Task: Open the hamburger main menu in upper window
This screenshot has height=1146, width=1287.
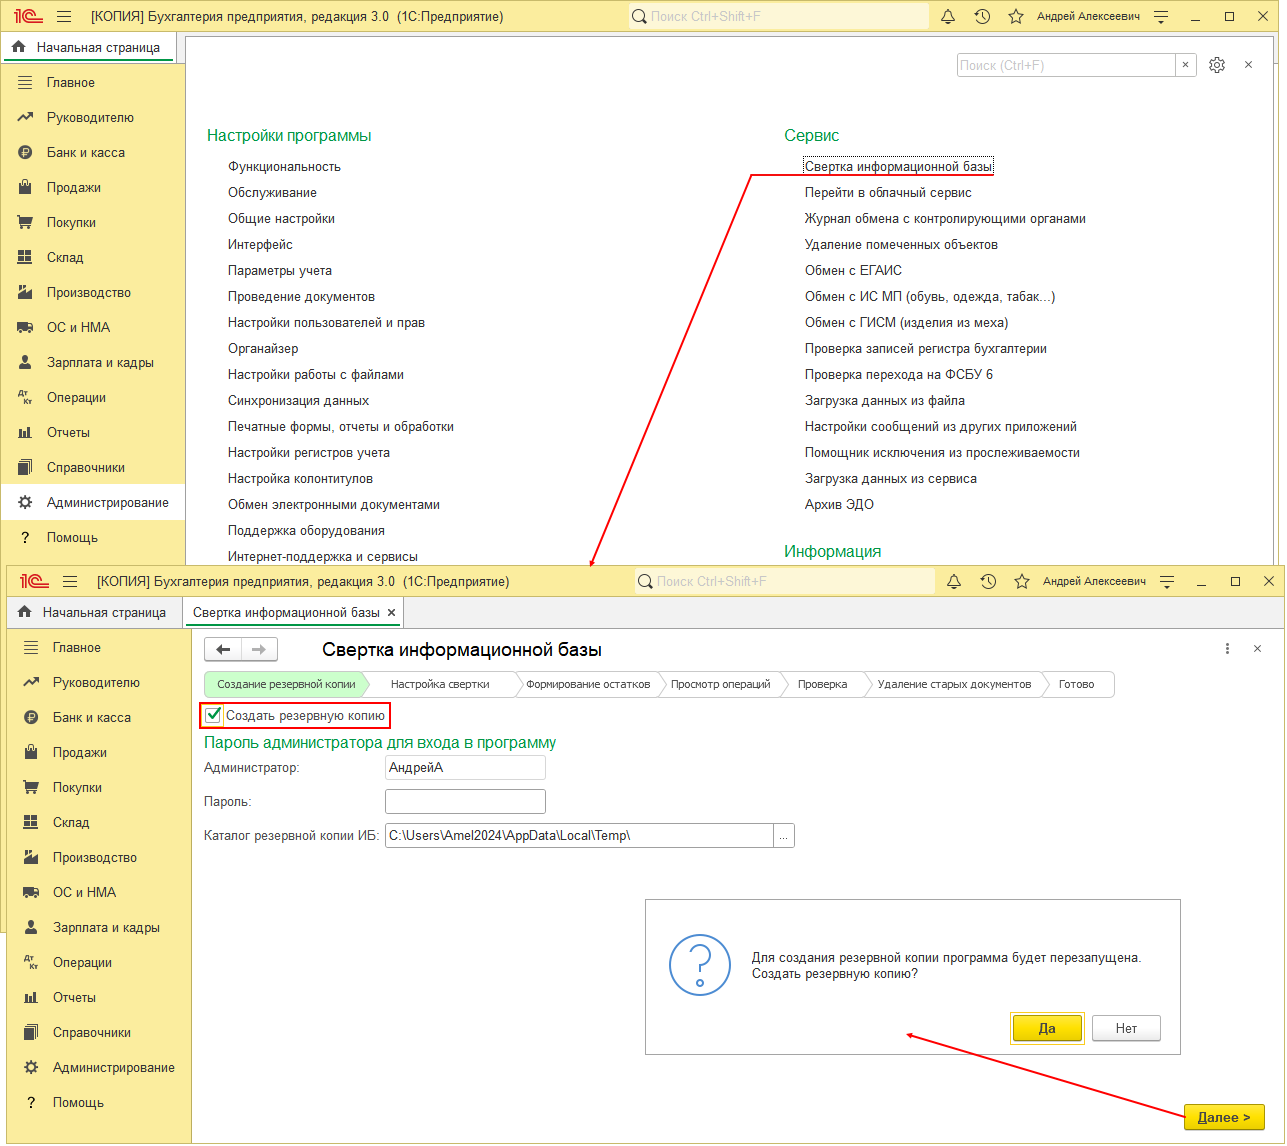Action: (x=64, y=17)
